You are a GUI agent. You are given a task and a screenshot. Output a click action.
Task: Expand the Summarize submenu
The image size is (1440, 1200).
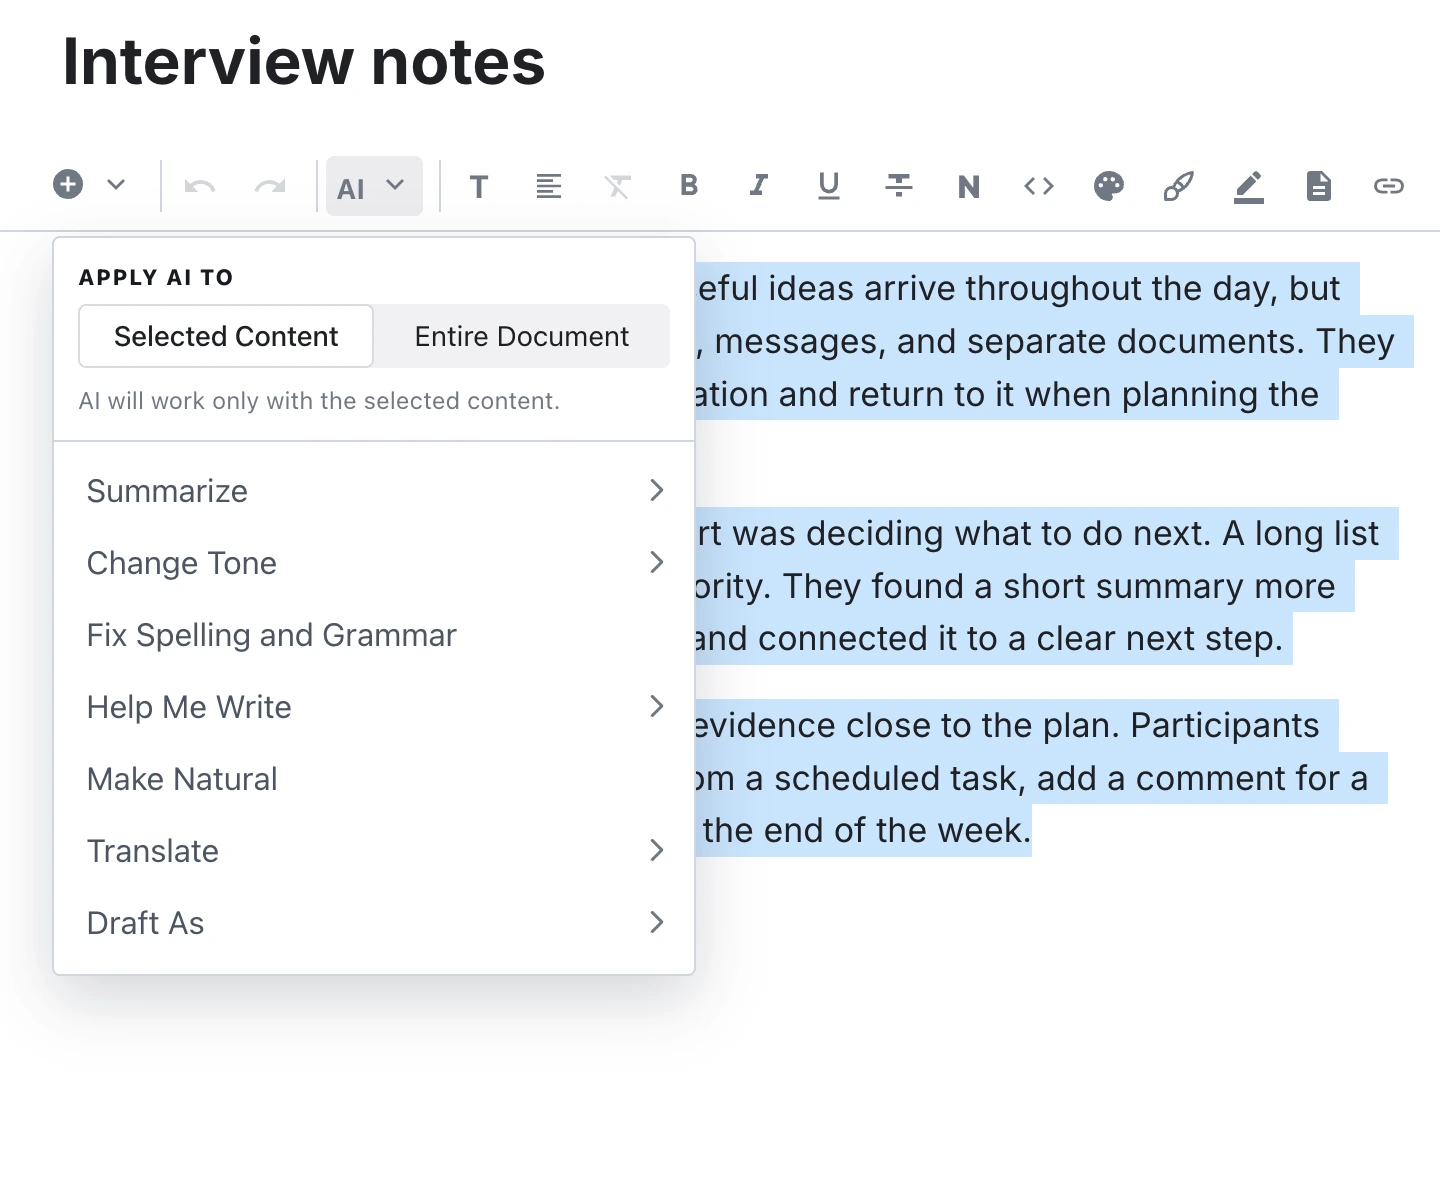(x=374, y=491)
